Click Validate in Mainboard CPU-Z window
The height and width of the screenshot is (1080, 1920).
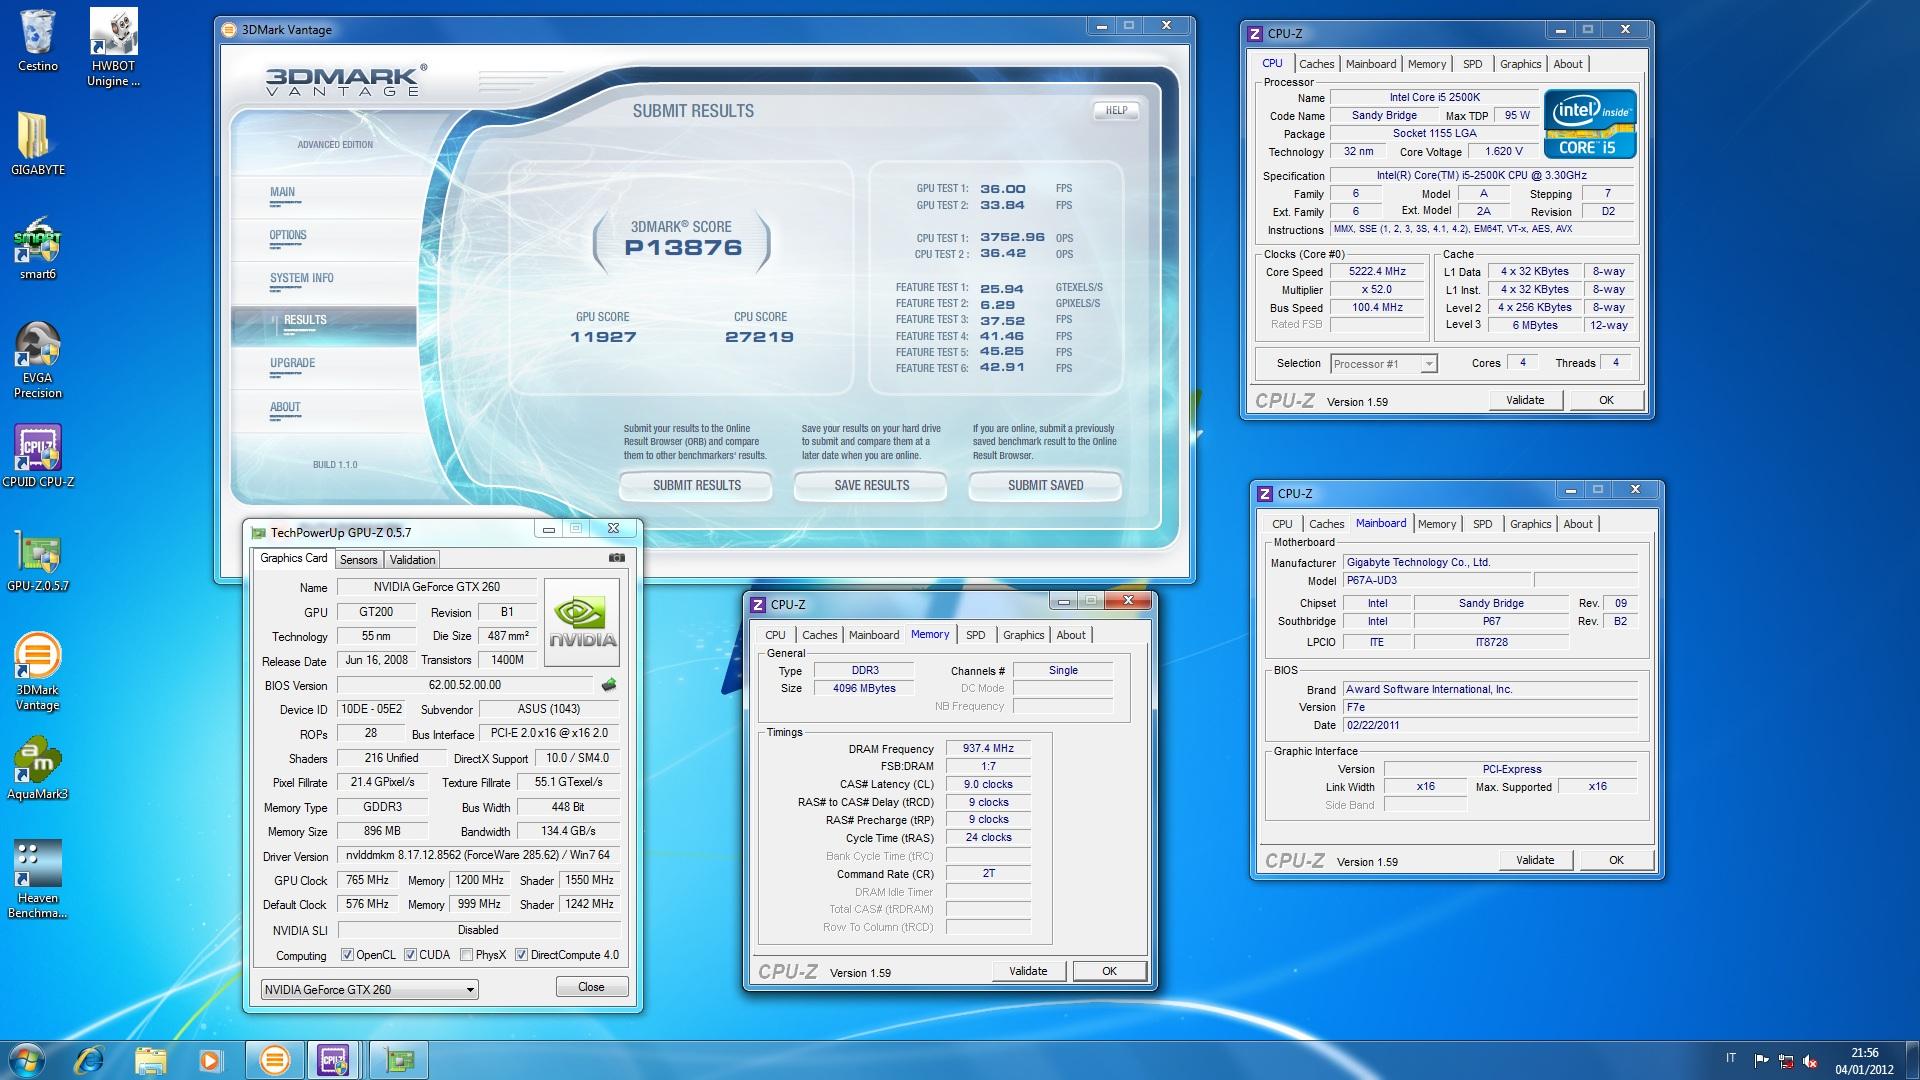1535,860
